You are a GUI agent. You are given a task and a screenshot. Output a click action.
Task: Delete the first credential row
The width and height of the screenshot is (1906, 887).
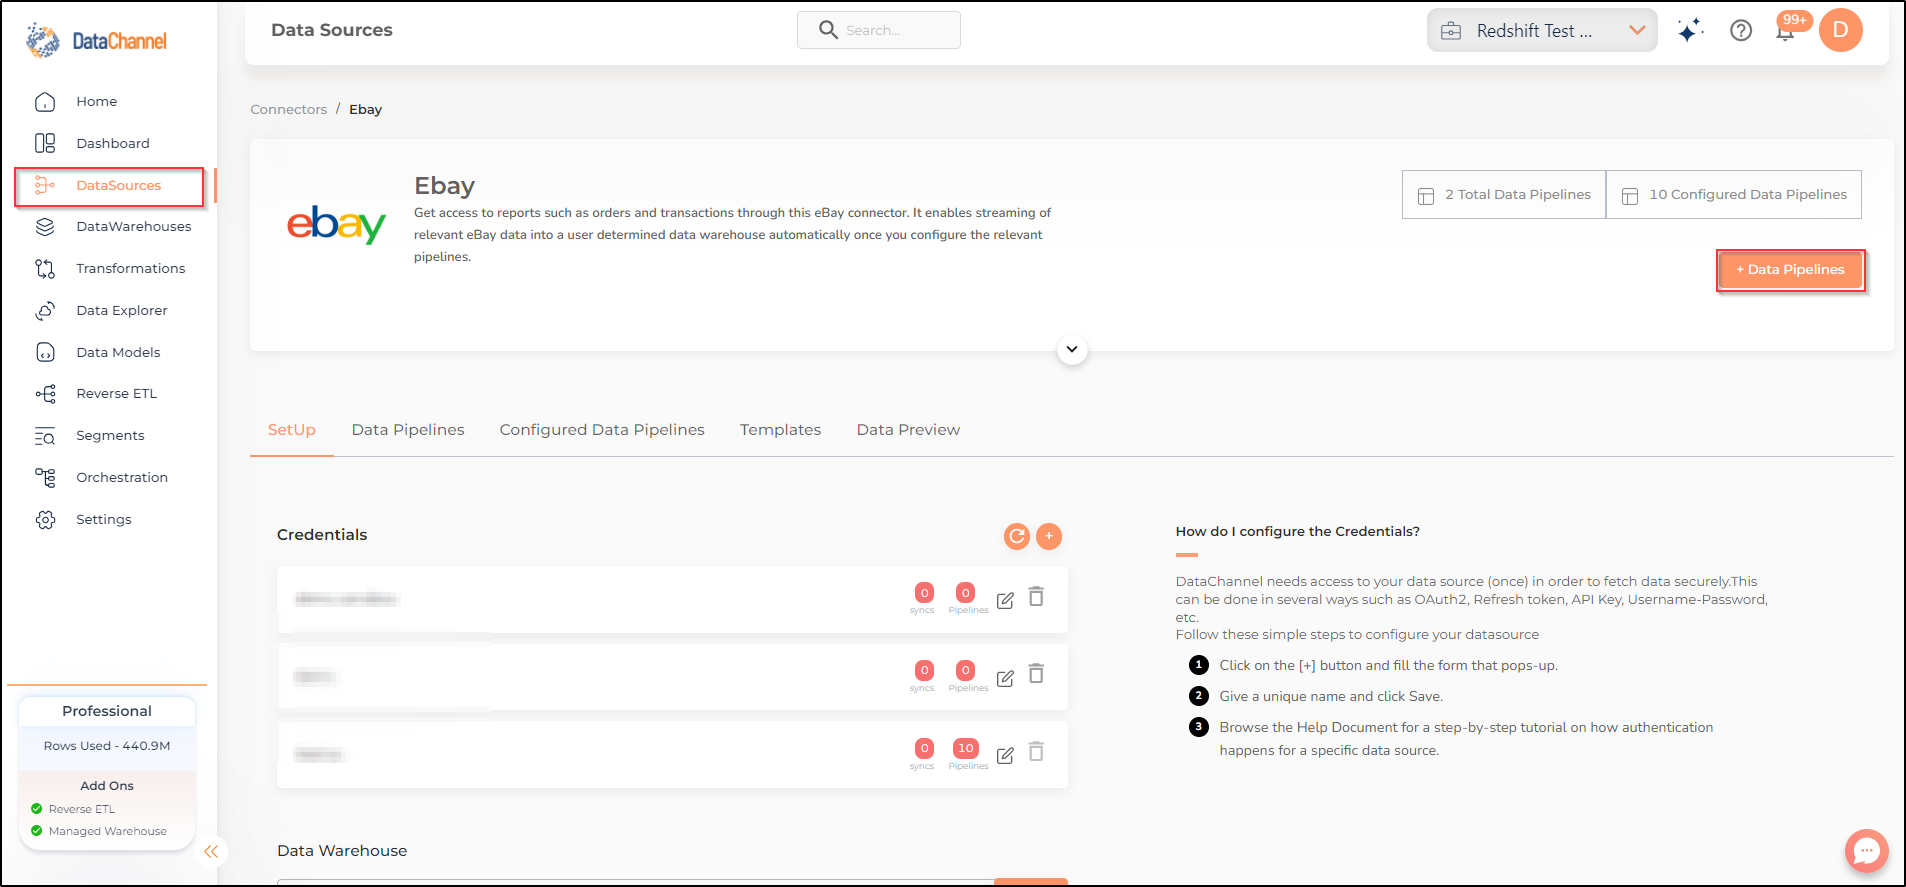pyautogui.click(x=1037, y=597)
